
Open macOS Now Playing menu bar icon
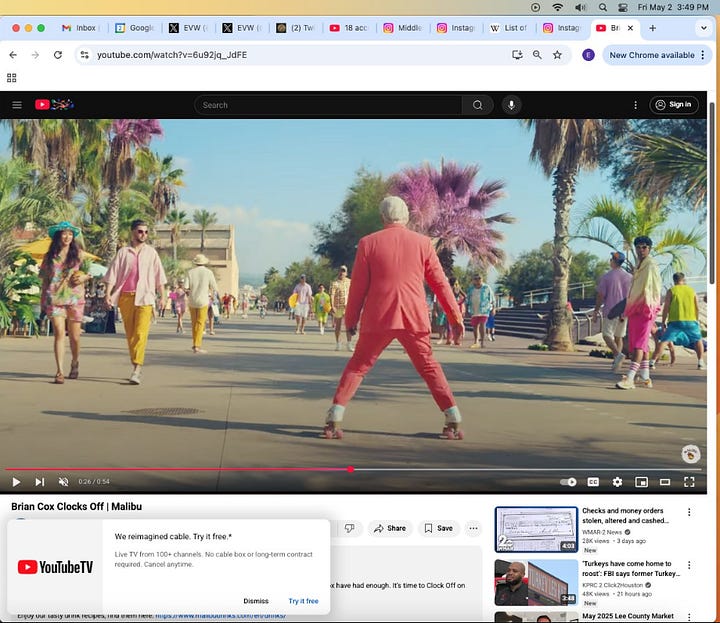click(x=535, y=7)
